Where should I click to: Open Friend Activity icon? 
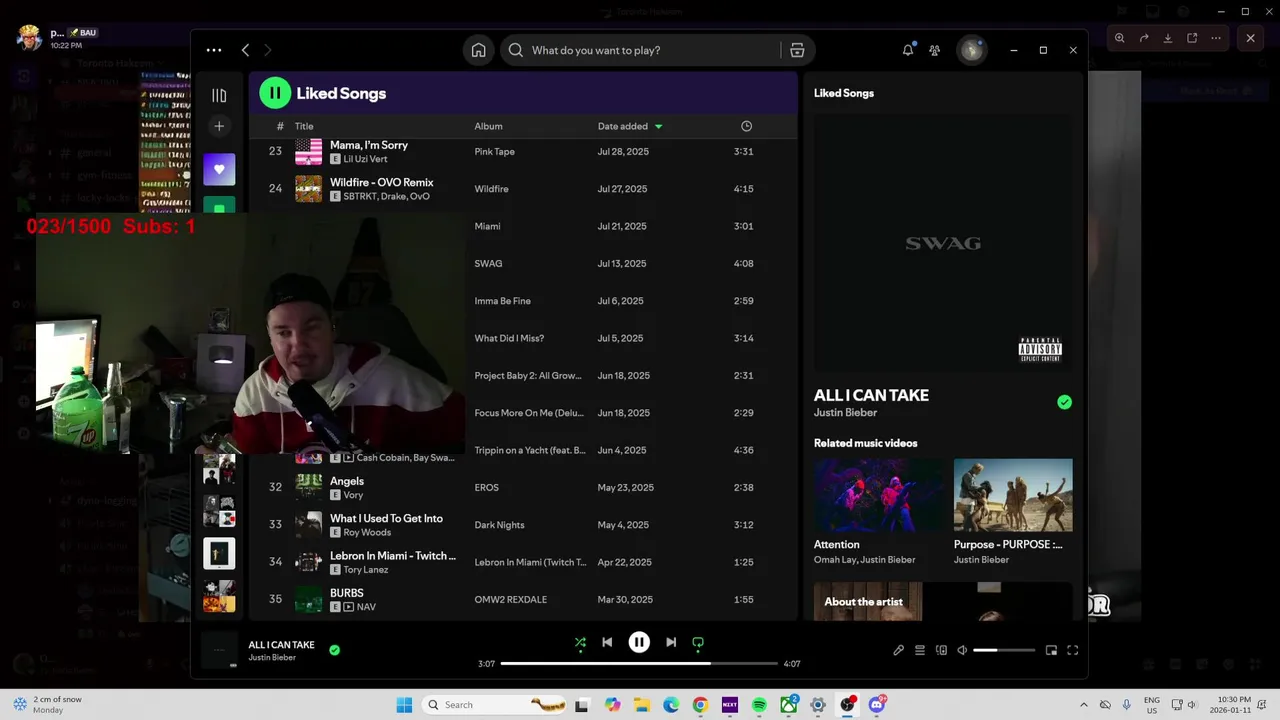tap(935, 50)
